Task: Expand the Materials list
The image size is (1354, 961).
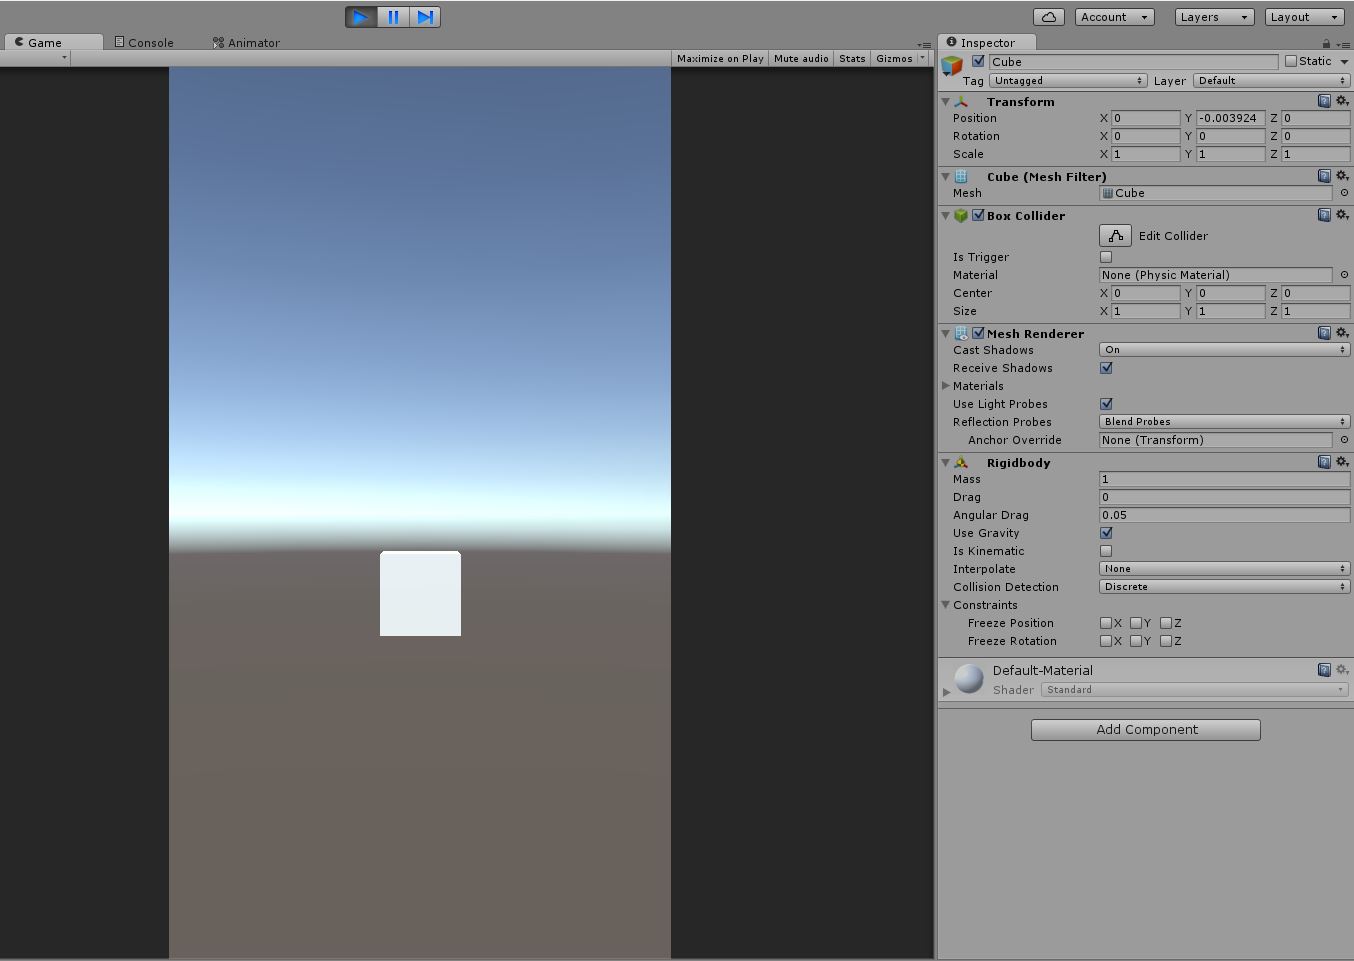Action: (945, 386)
